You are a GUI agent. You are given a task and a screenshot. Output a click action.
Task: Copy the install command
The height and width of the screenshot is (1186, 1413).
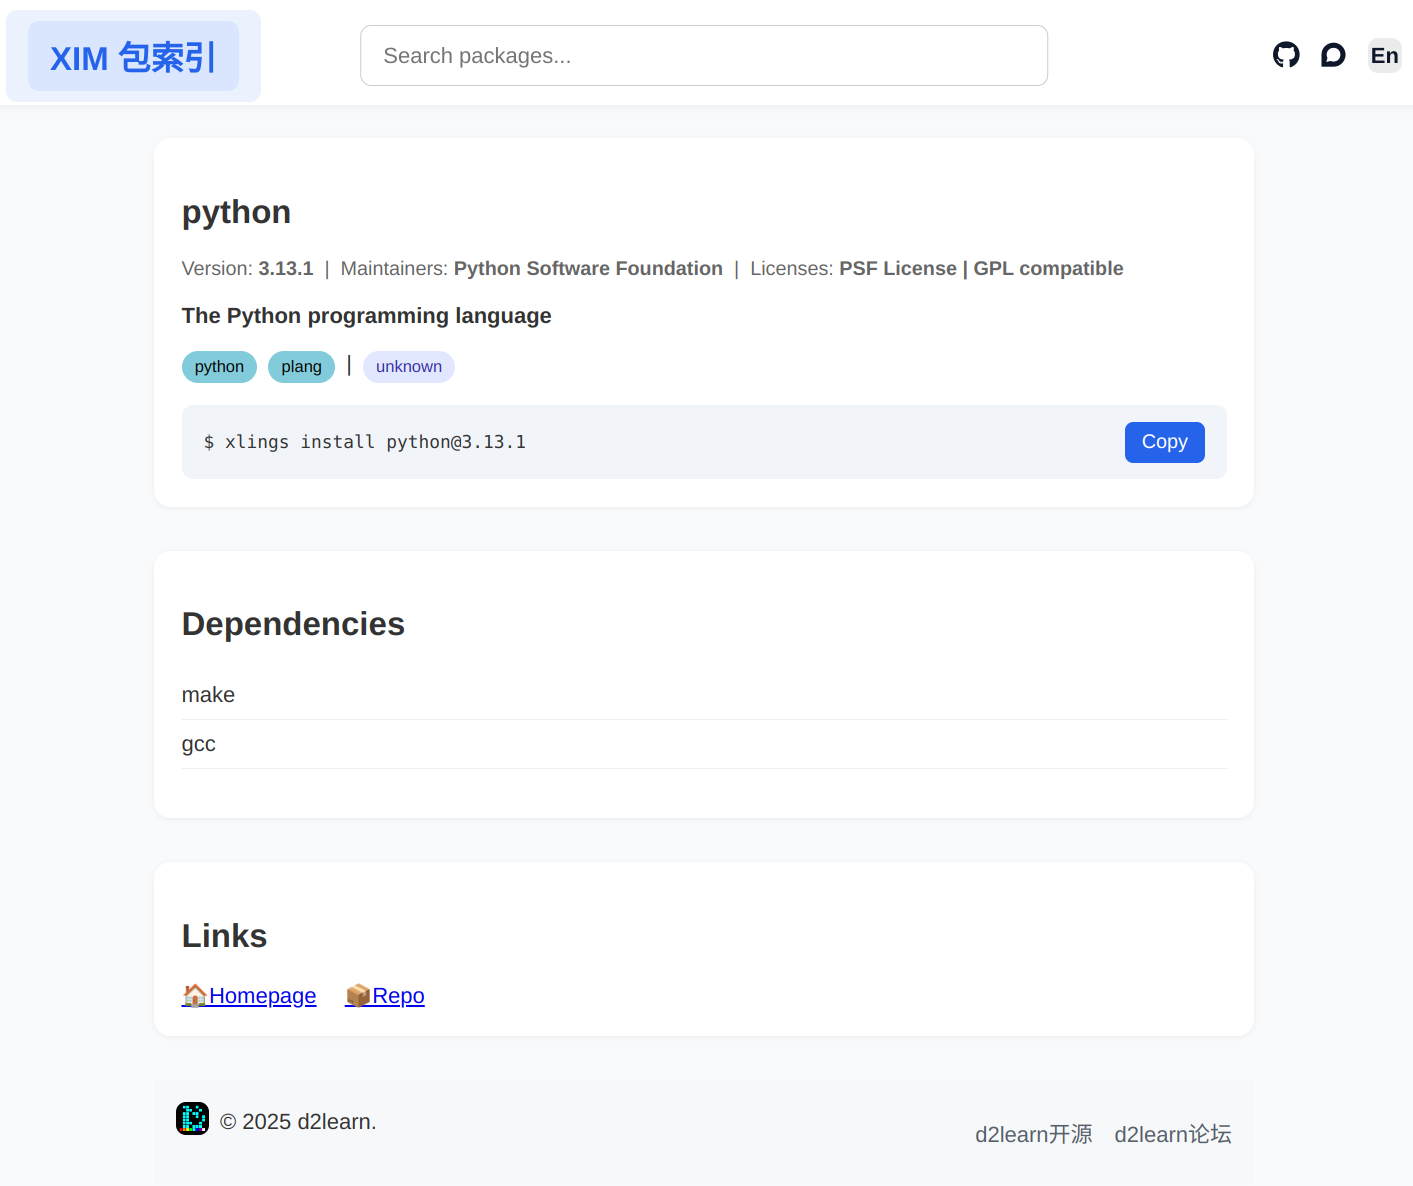pos(1164,442)
